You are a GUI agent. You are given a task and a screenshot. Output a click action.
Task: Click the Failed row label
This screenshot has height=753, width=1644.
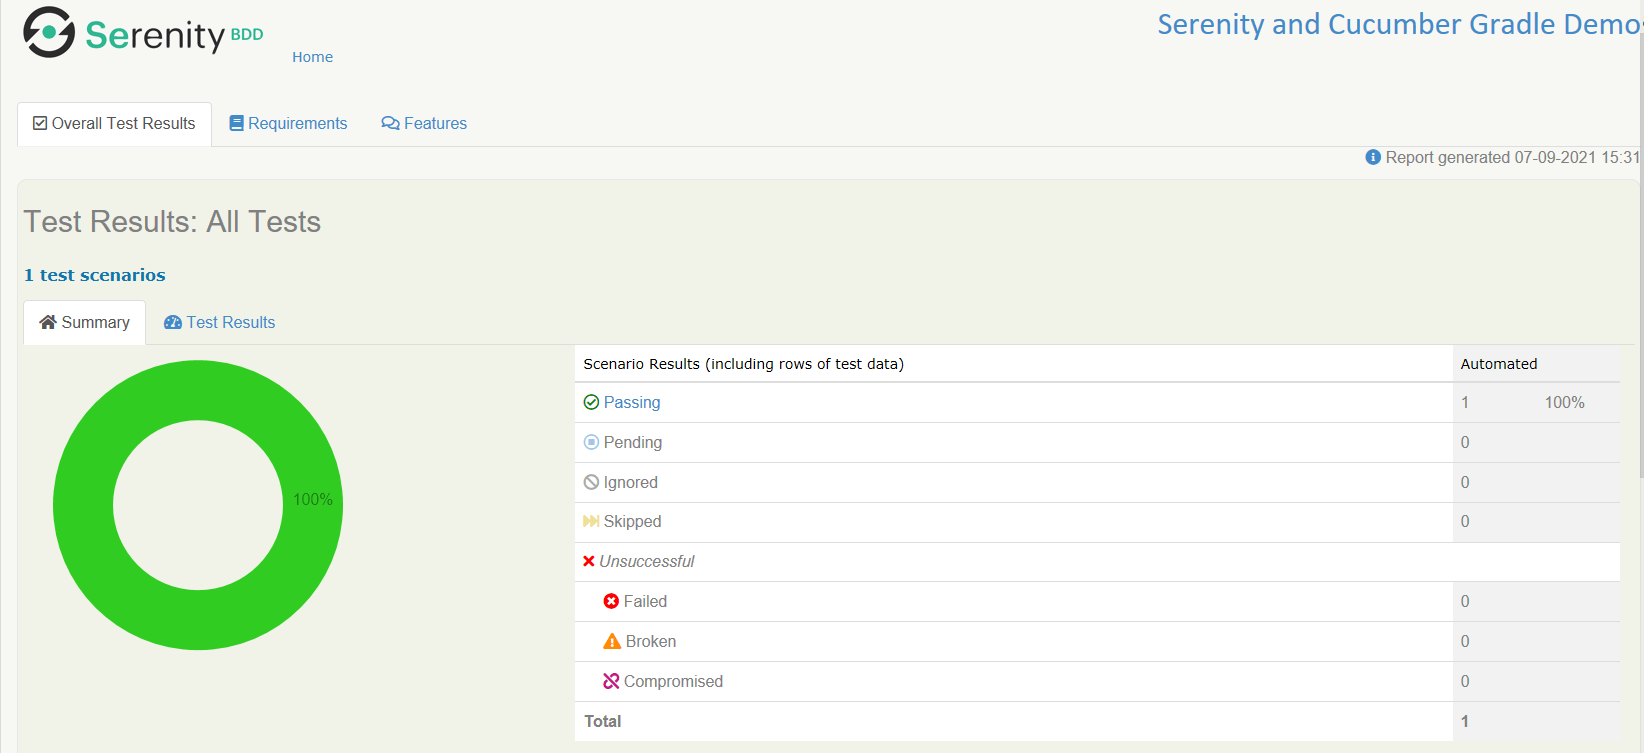[645, 601]
